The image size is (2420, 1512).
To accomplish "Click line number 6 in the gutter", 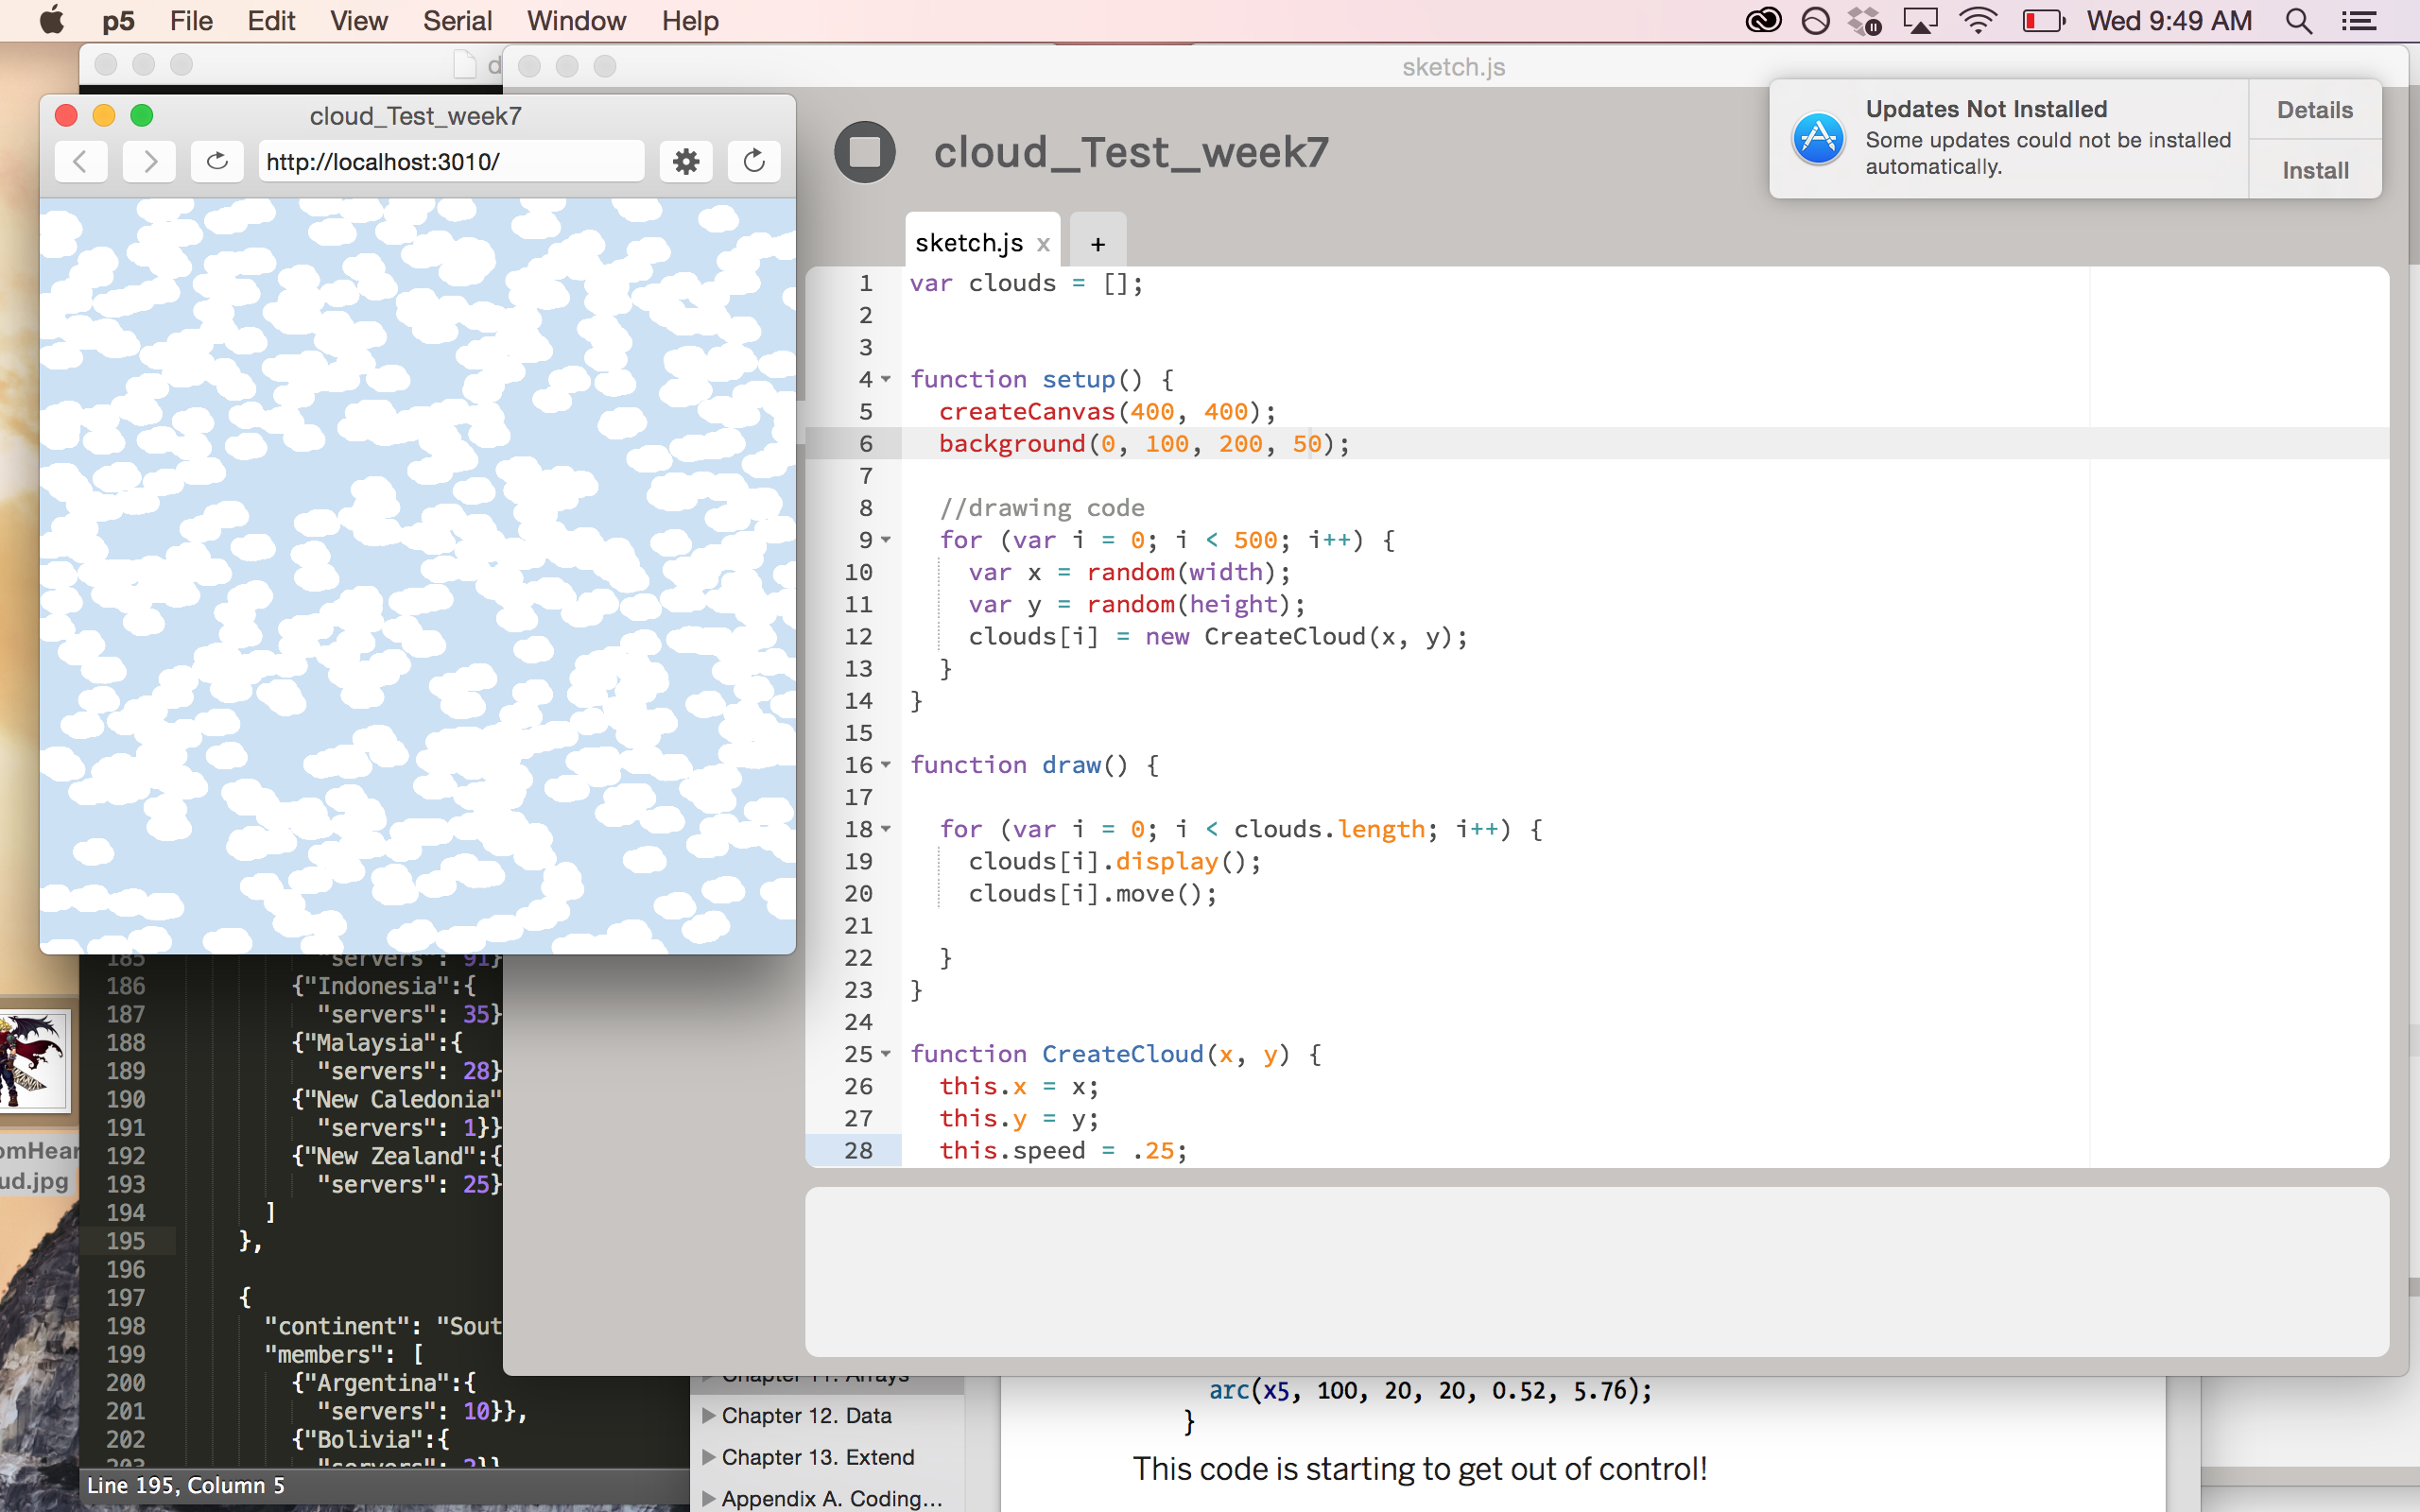I will (866, 443).
